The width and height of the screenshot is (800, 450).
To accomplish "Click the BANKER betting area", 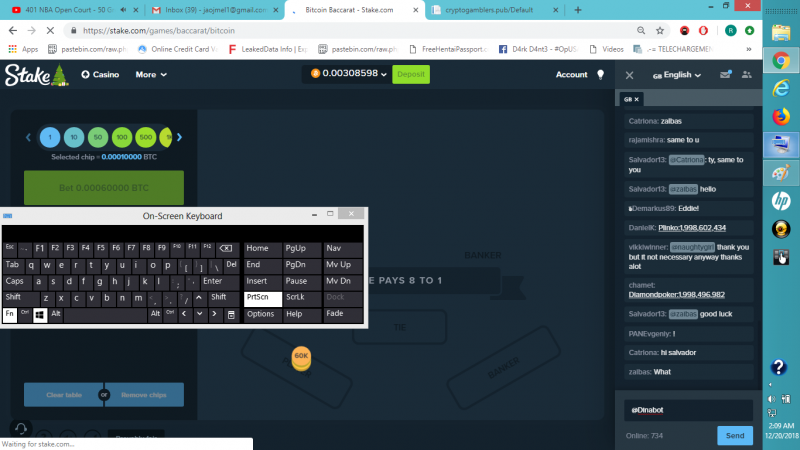I will (x=504, y=368).
